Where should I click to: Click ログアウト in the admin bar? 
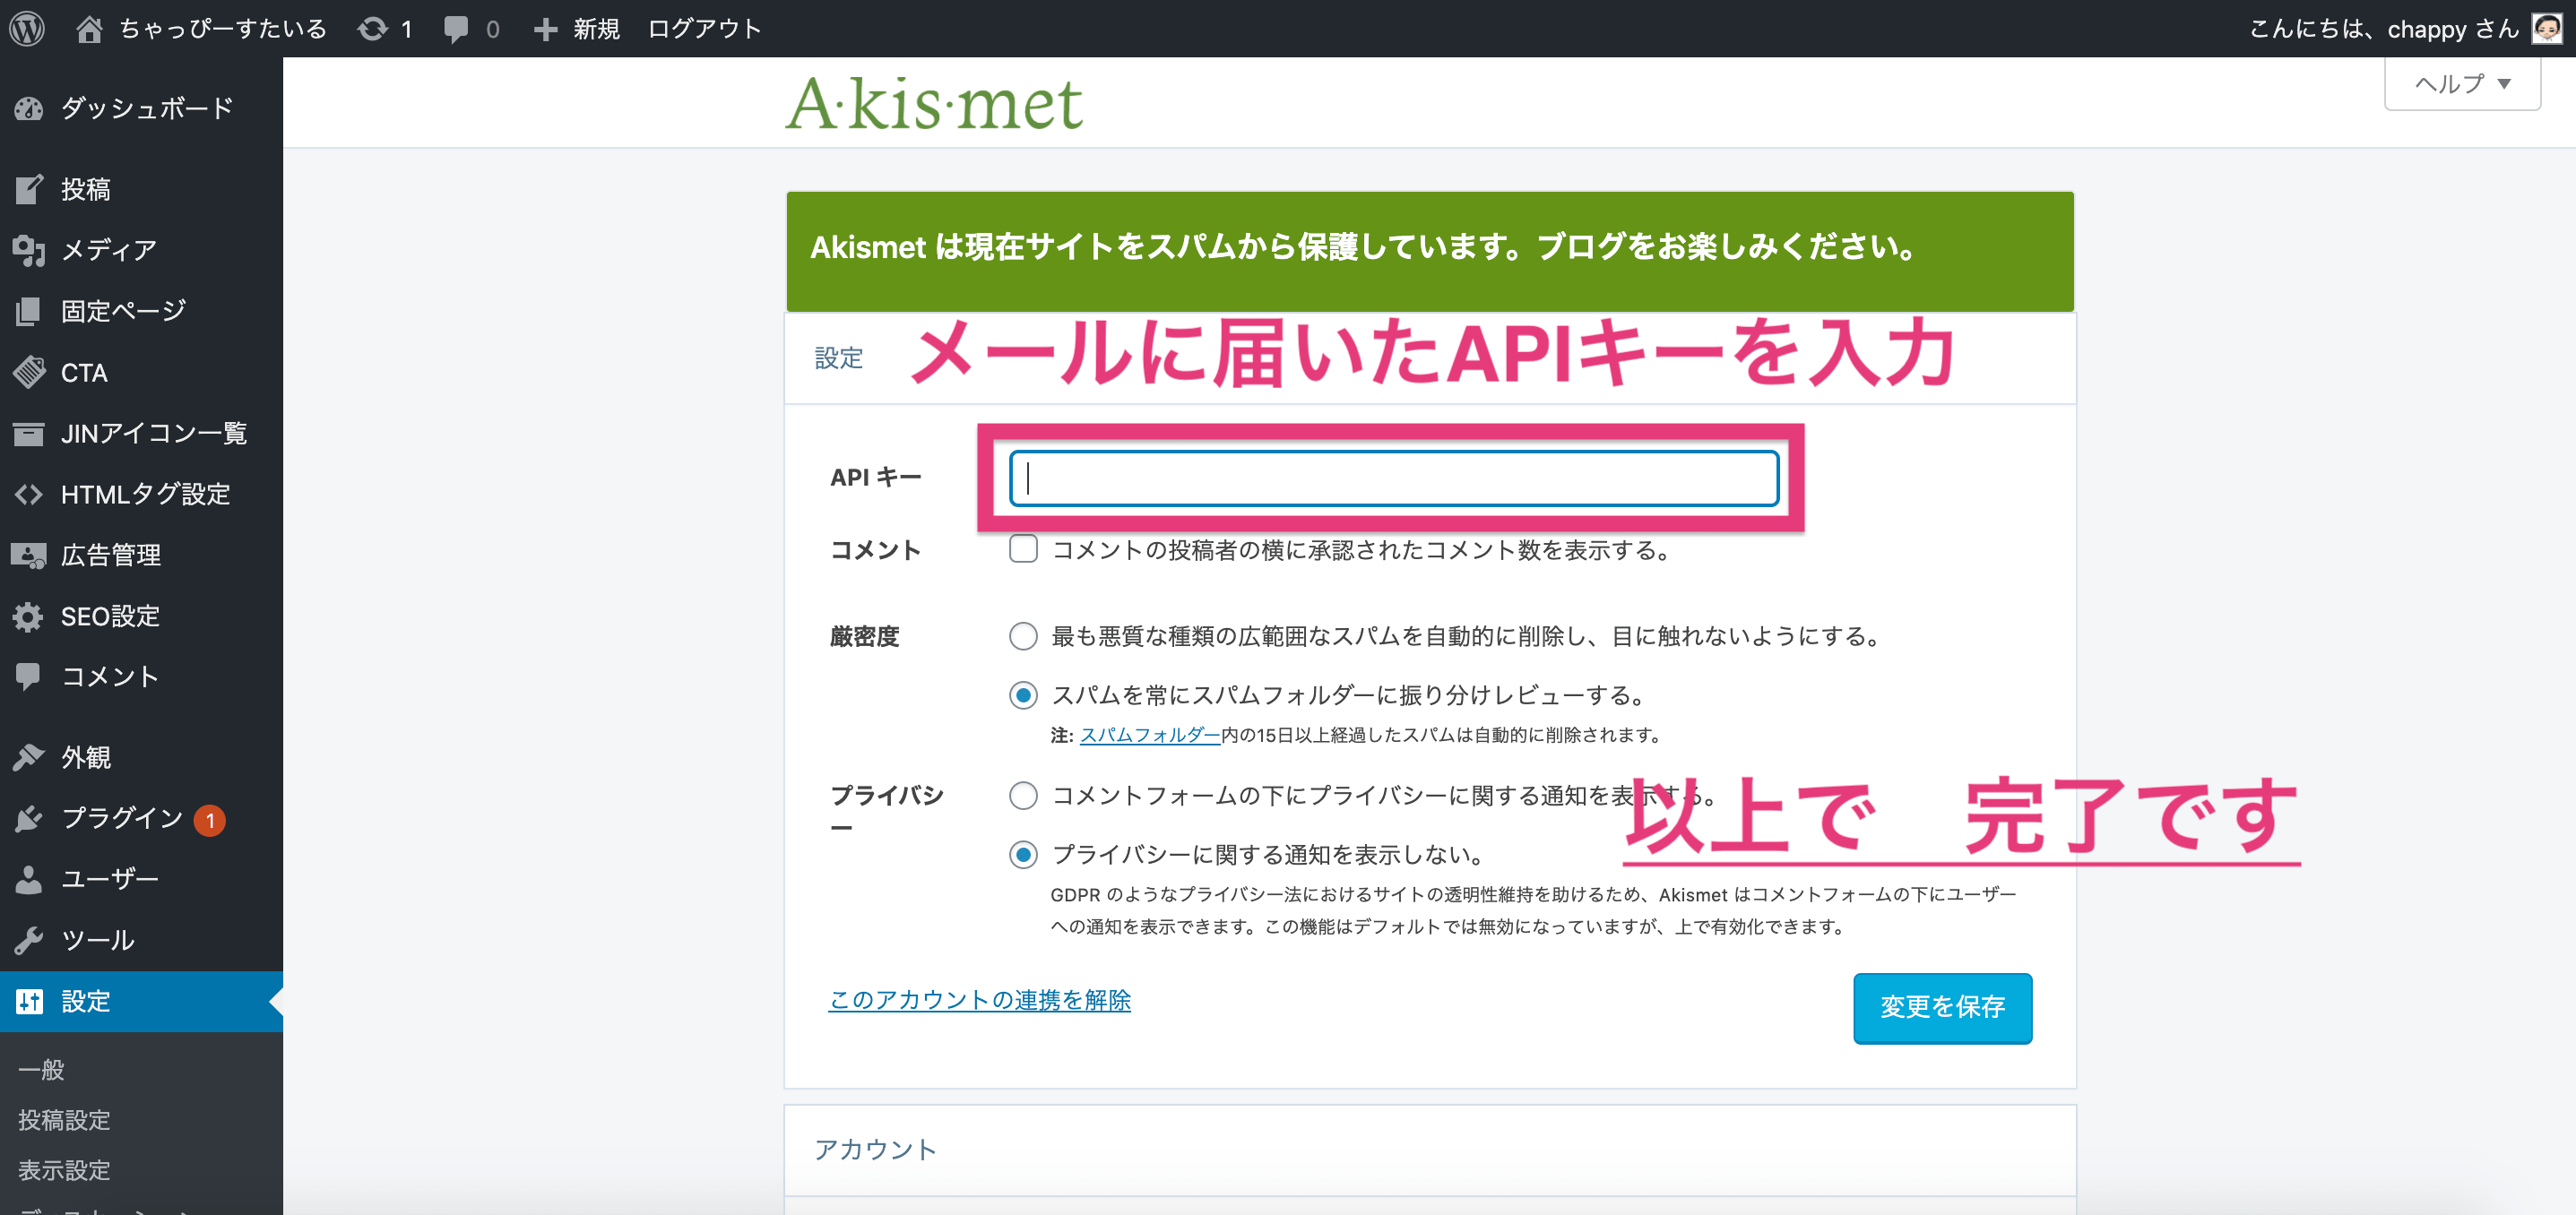(704, 29)
